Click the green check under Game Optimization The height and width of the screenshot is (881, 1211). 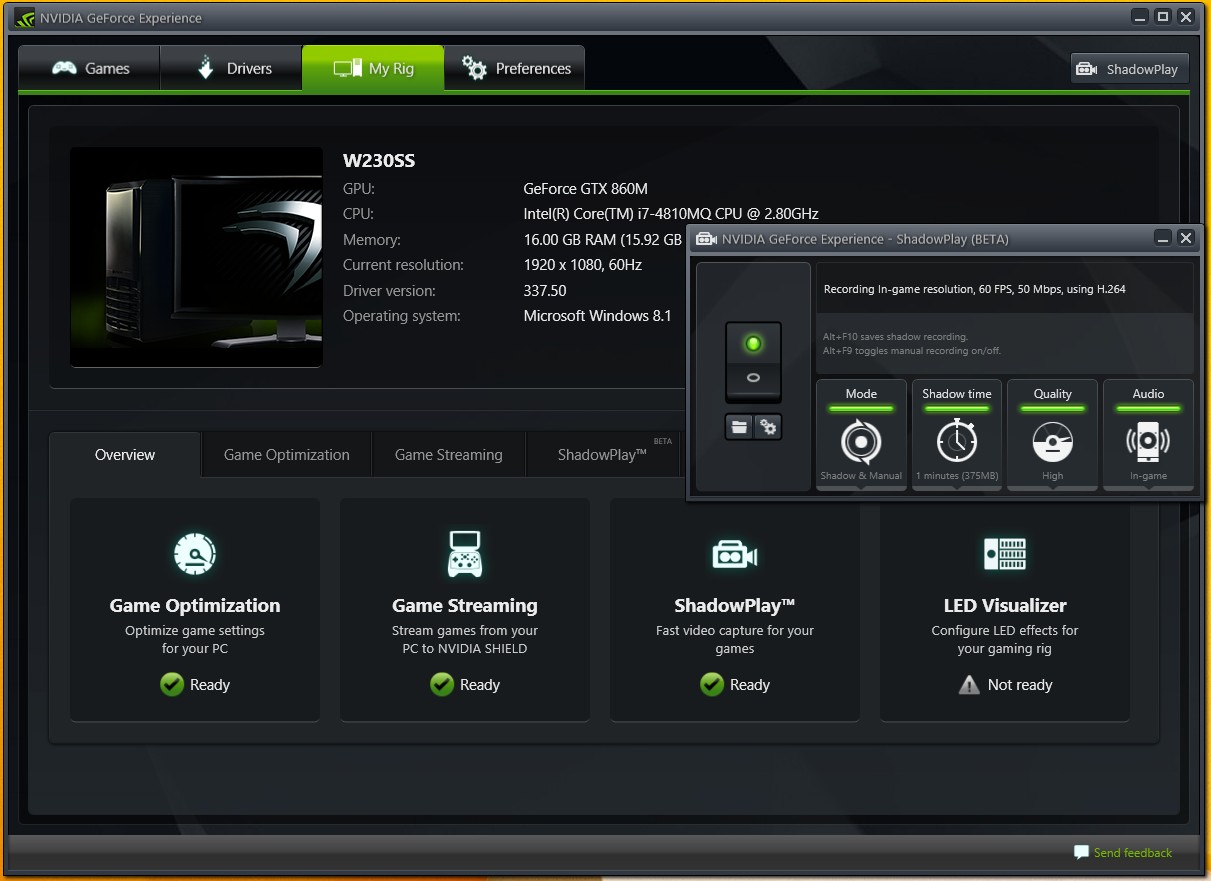click(x=172, y=684)
